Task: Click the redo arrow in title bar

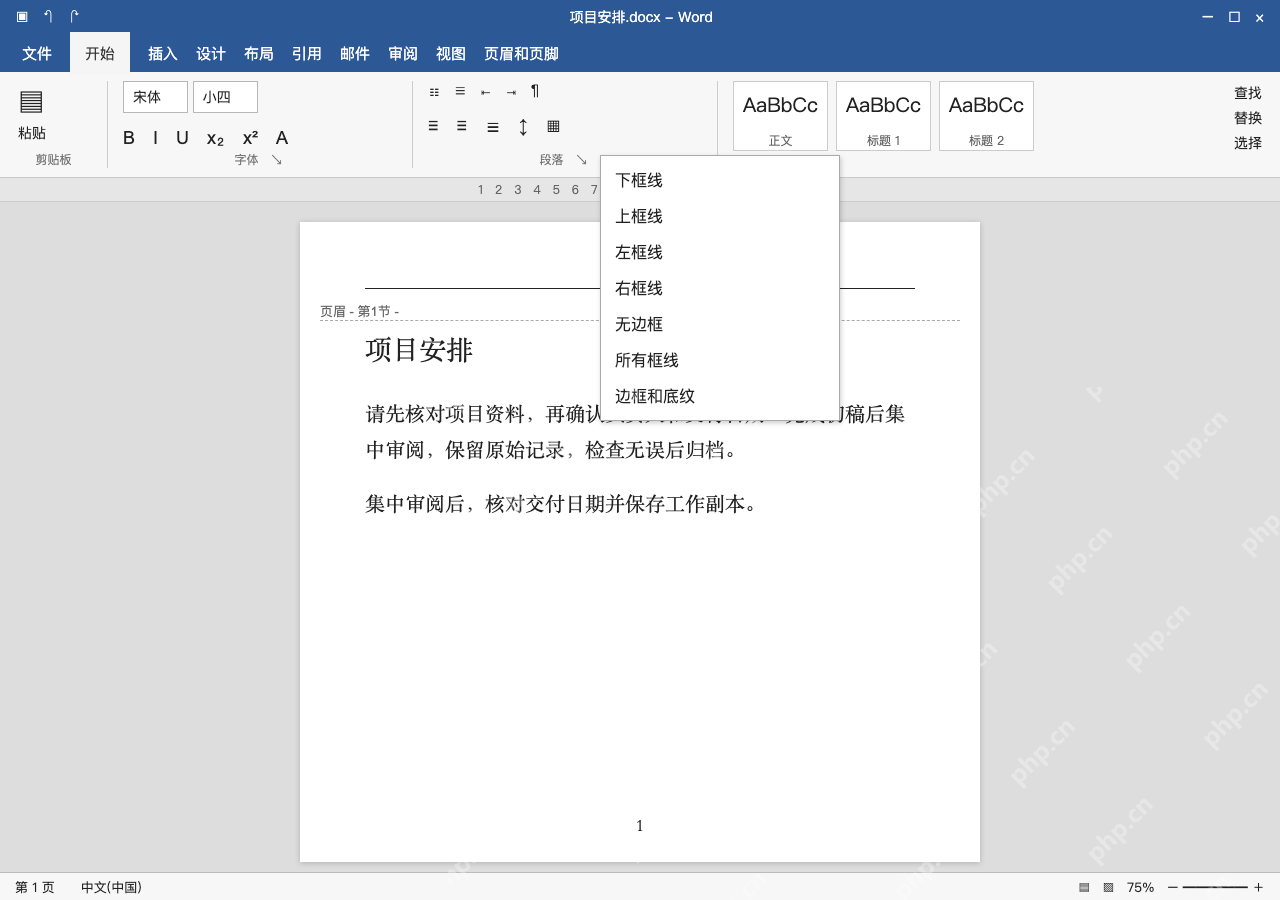Action: click(x=74, y=17)
